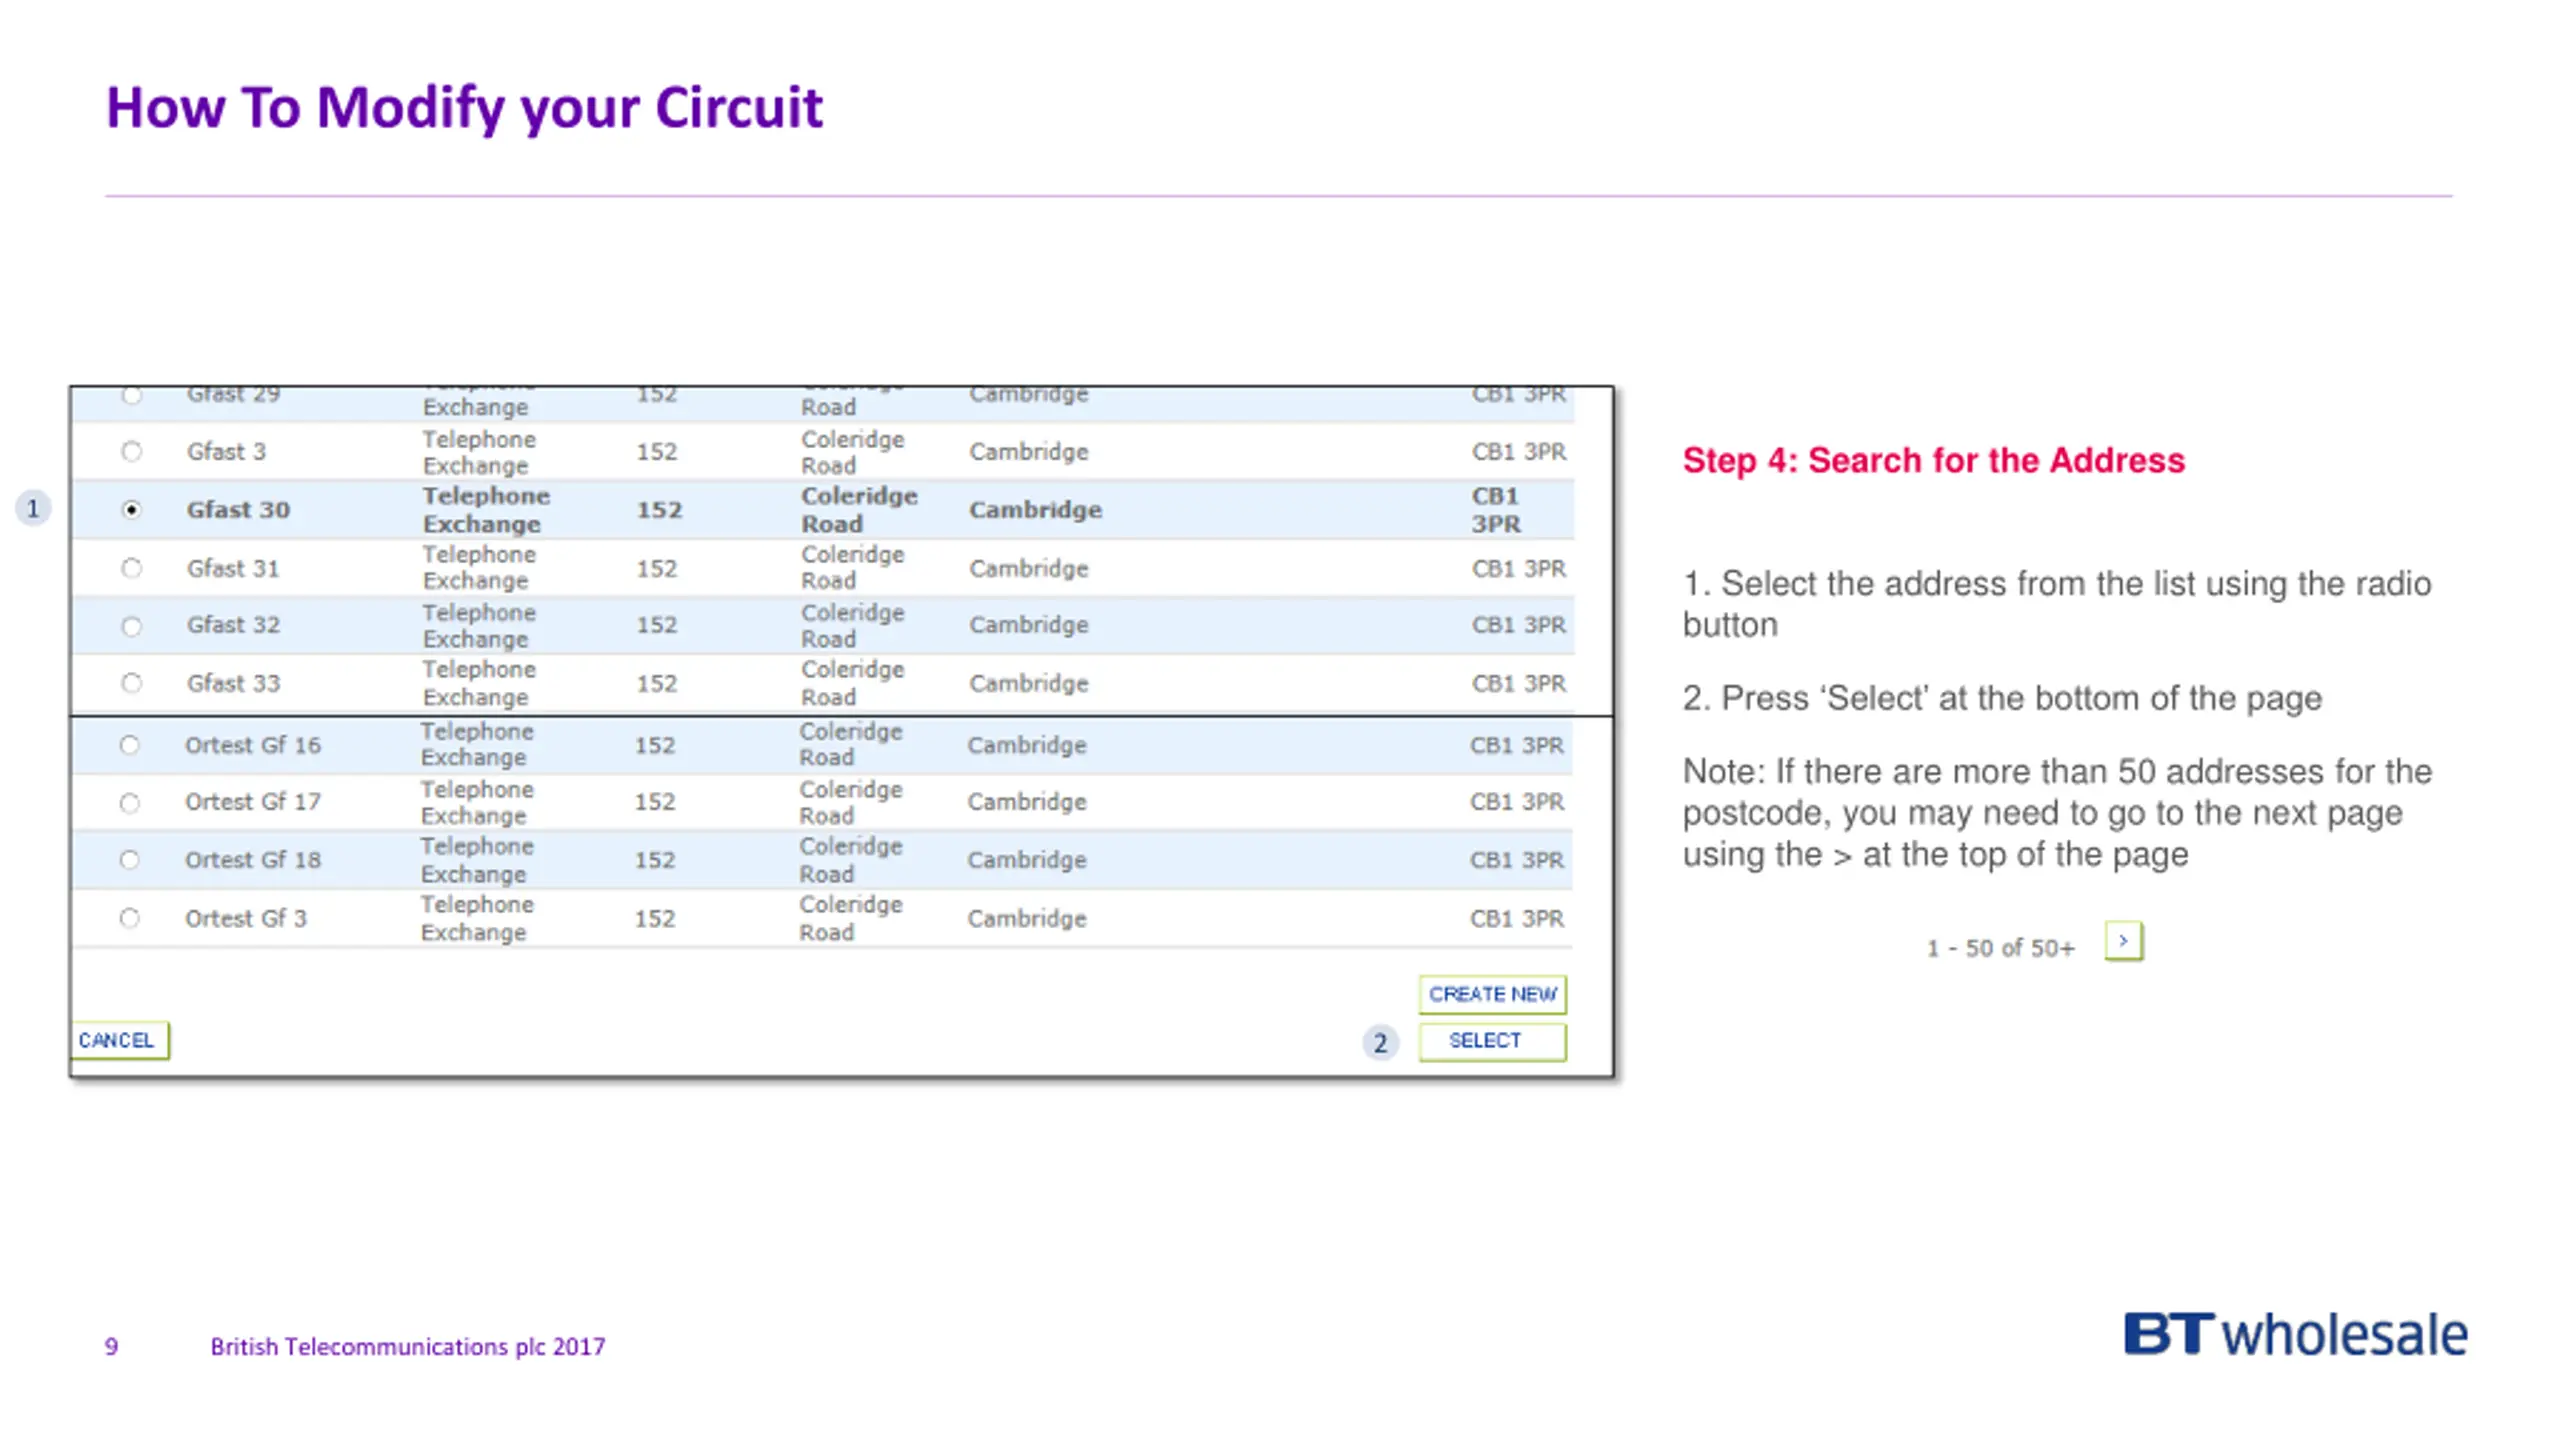Click the CREATE NEW button
Screen dimensions: 2560x1430
(x=1491, y=994)
